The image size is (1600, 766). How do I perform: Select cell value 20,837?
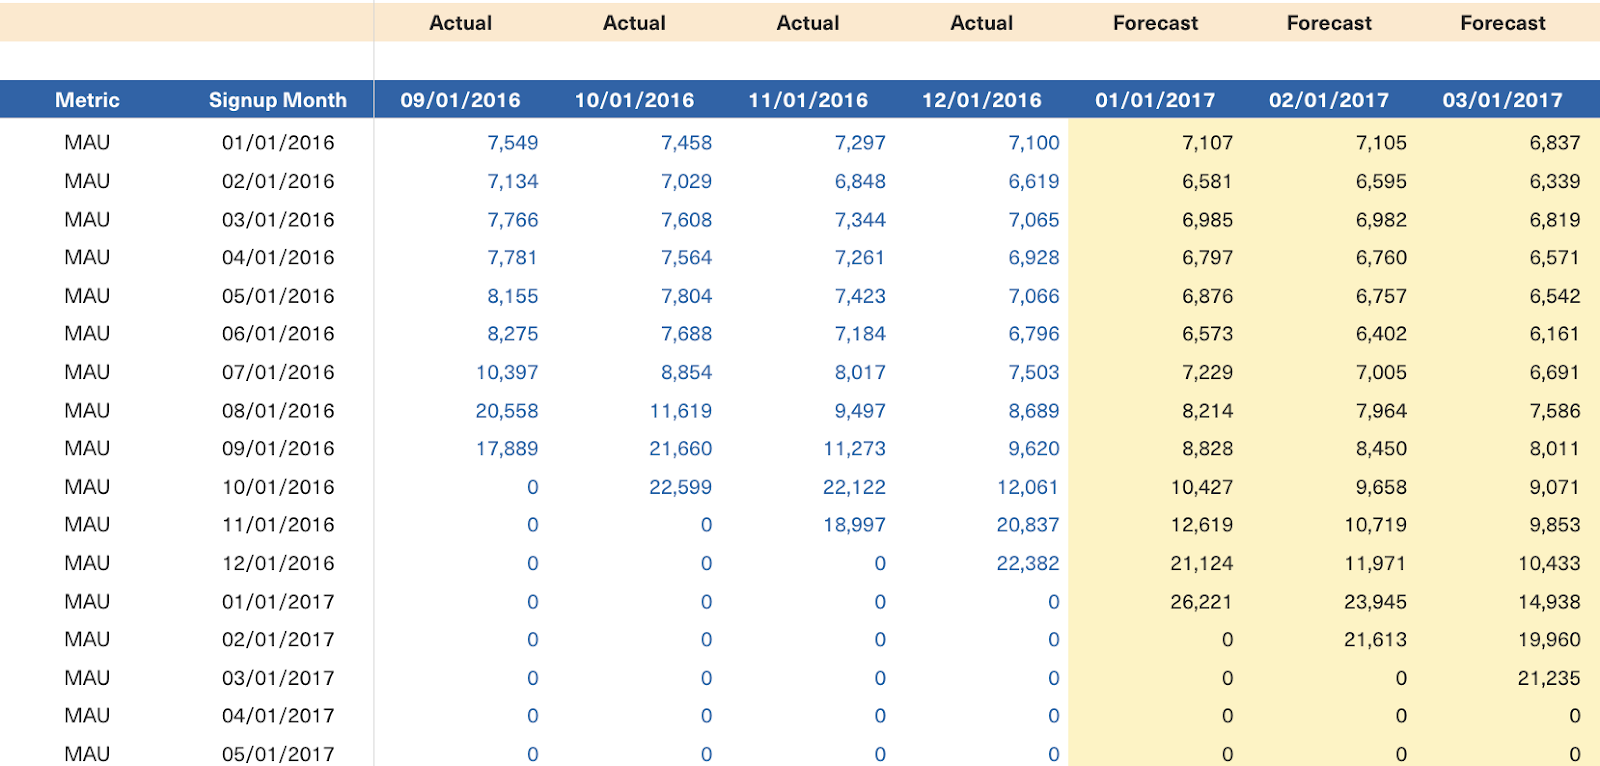(1028, 525)
